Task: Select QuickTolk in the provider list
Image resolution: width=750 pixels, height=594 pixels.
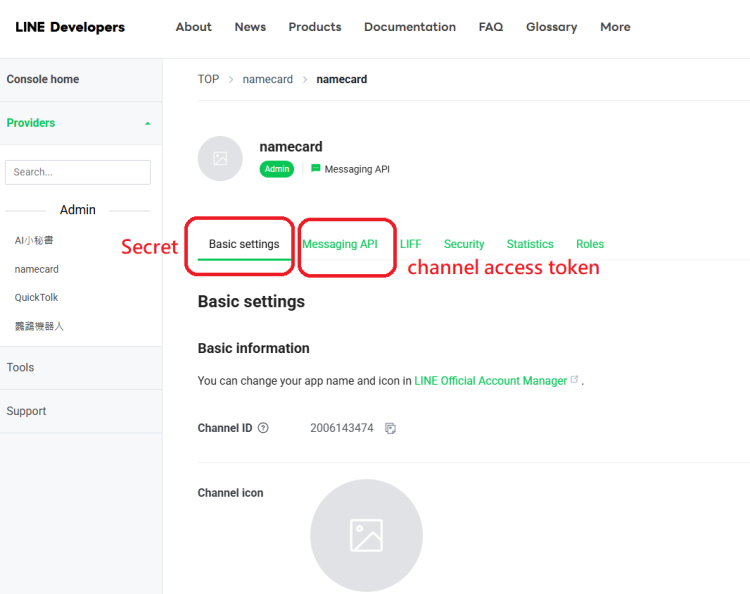Action: [x=37, y=298]
